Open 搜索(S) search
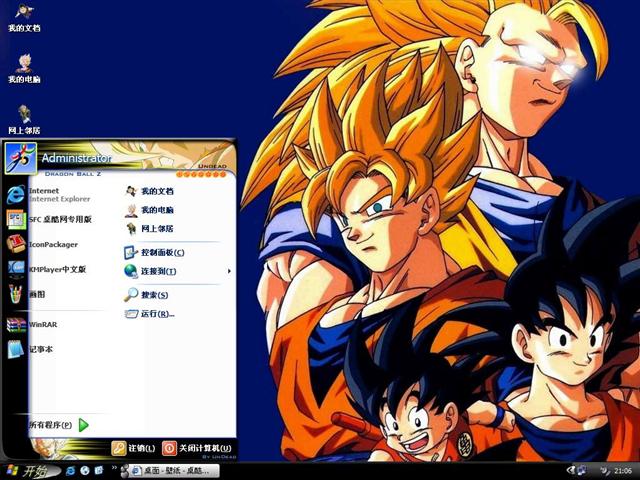640x480 pixels. (x=146, y=295)
